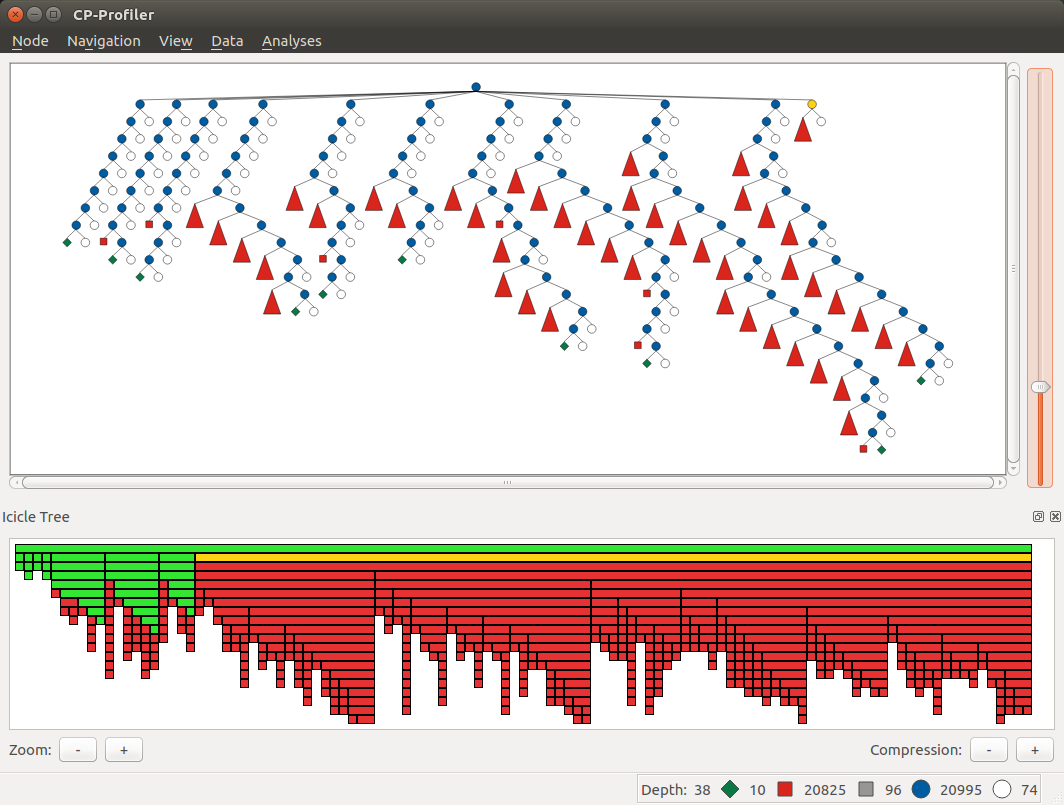The image size is (1064, 805).
Task: Click the blue circle branch-nodes icon in status bar
Action: point(921,789)
